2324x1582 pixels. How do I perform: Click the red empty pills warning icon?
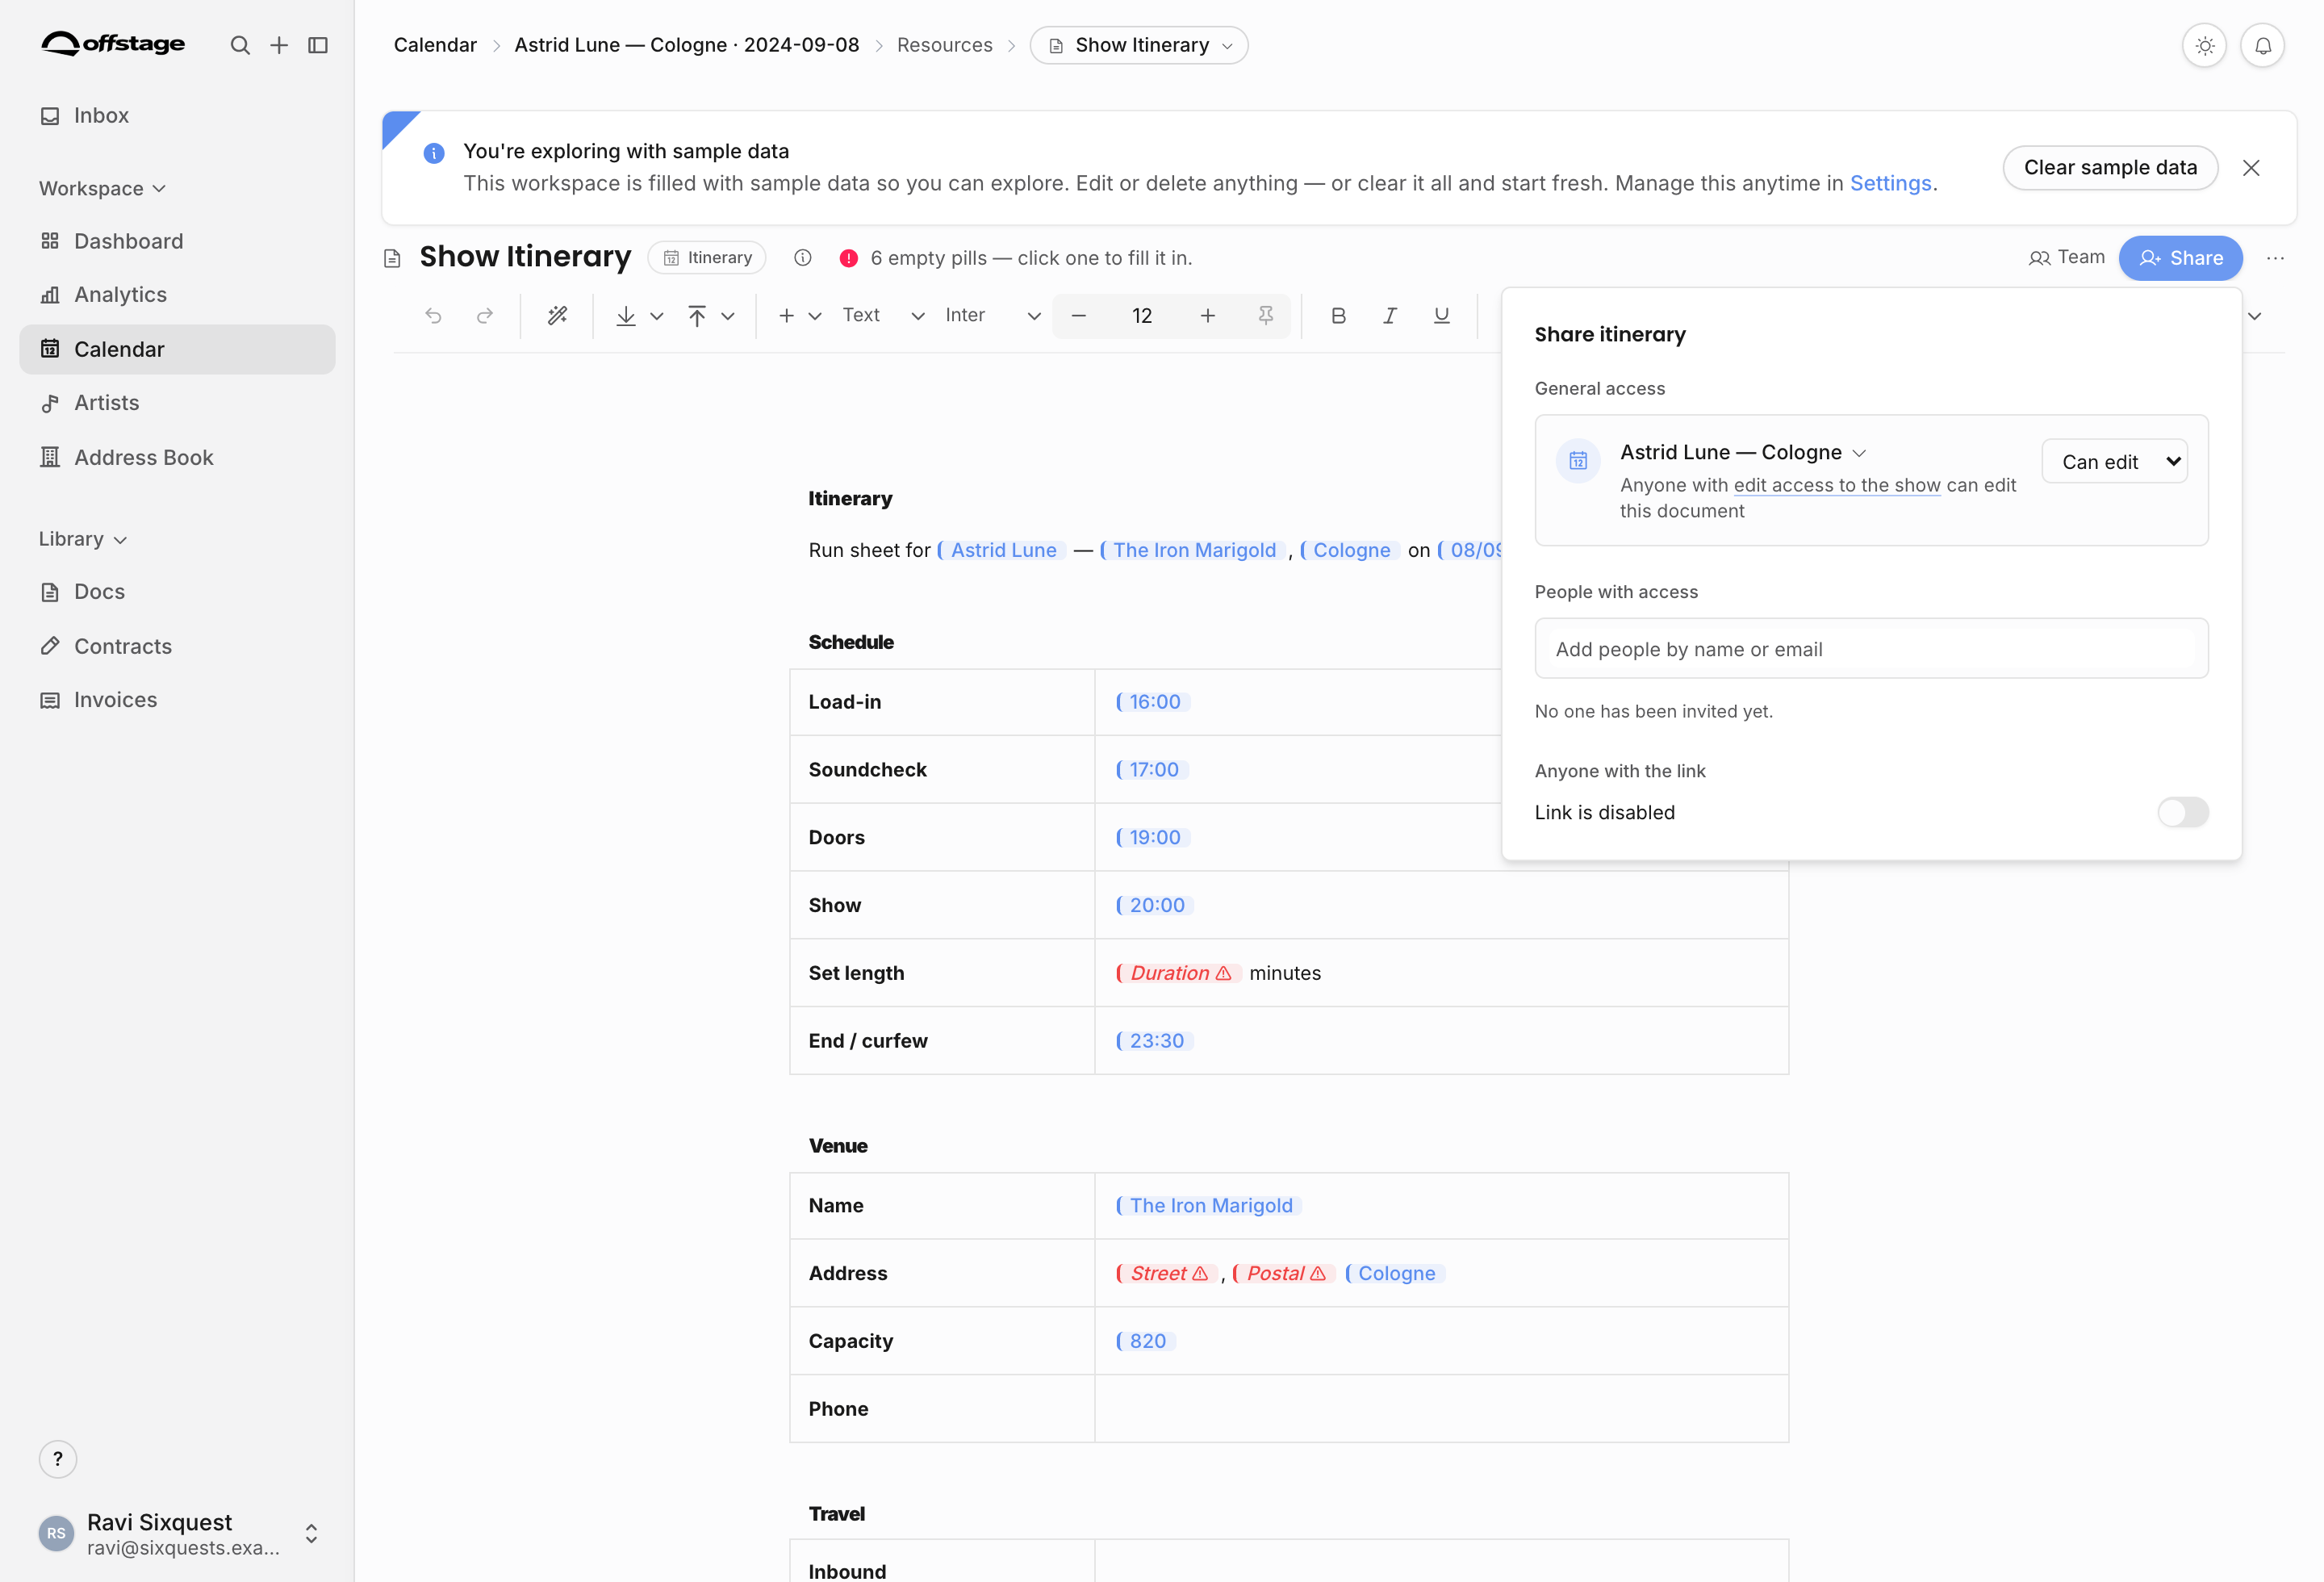point(848,258)
